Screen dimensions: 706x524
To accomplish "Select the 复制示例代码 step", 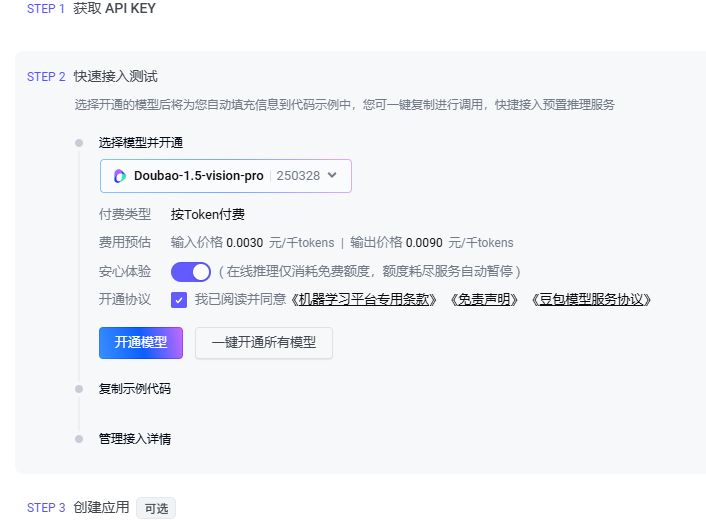I will click(x=135, y=389).
